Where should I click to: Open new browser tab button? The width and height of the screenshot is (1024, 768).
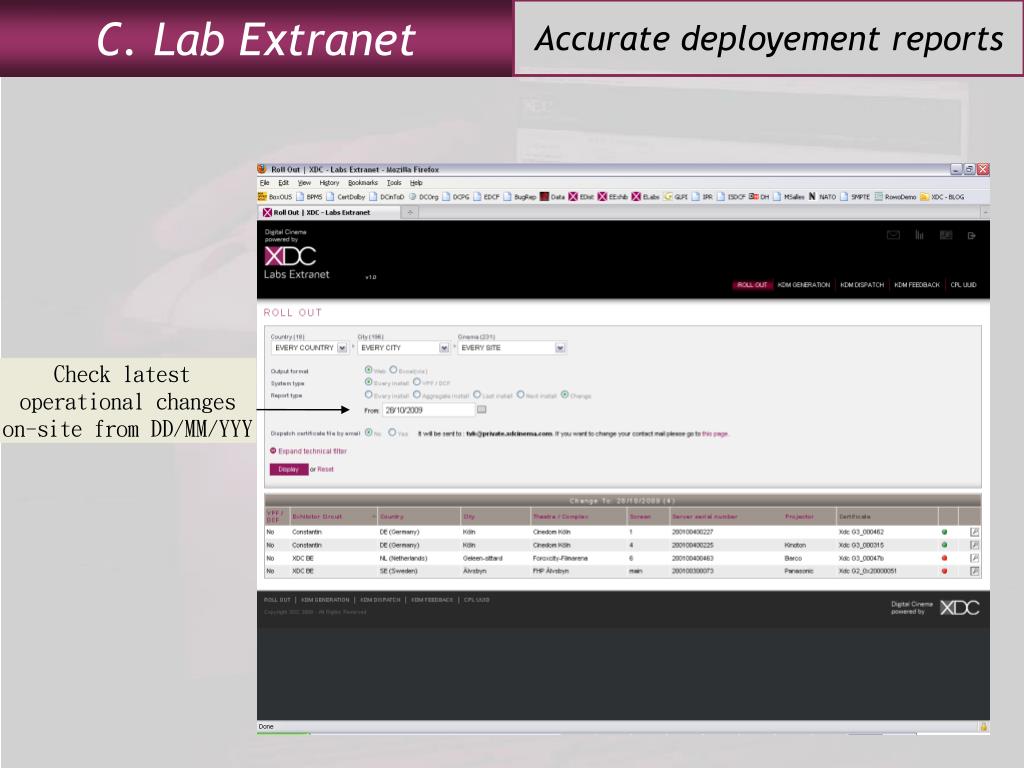click(x=410, y=212)
